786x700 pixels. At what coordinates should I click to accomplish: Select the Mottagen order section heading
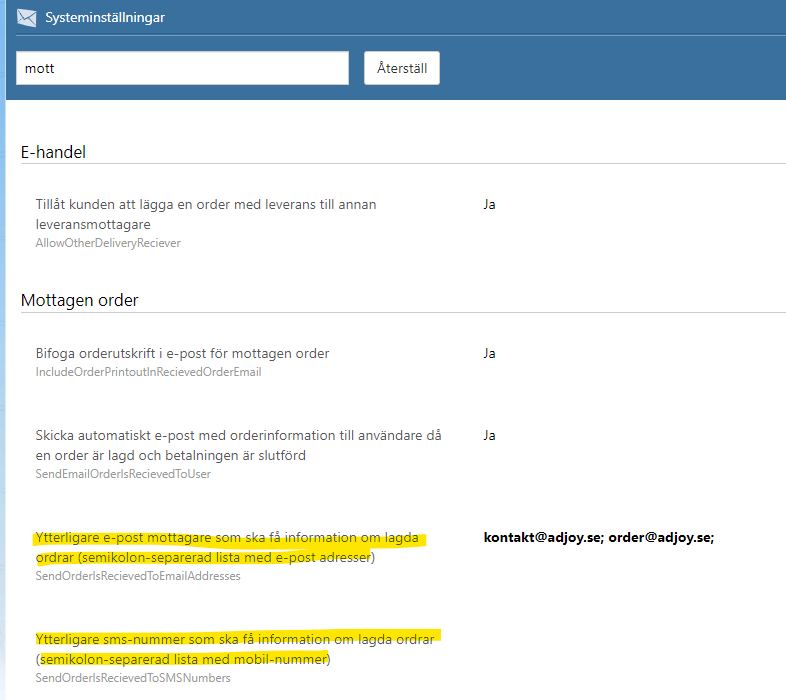79,300
